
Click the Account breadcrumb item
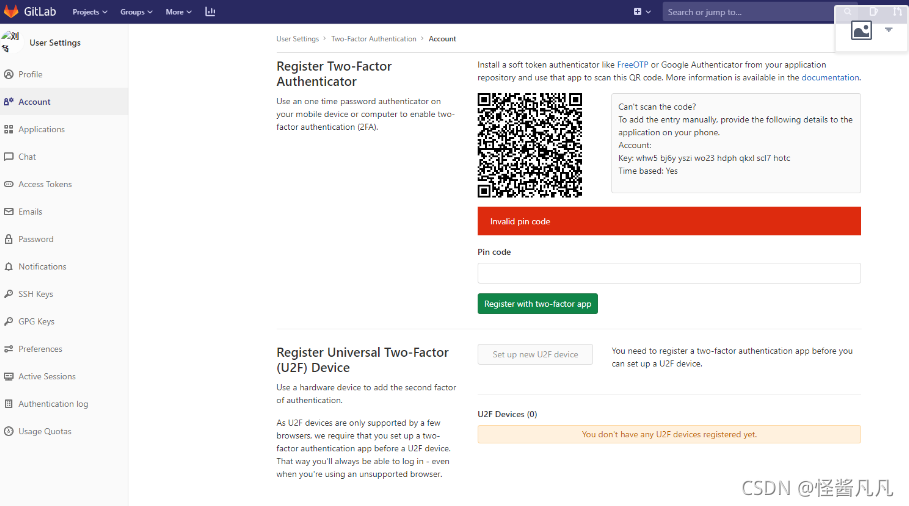[442, 39]
